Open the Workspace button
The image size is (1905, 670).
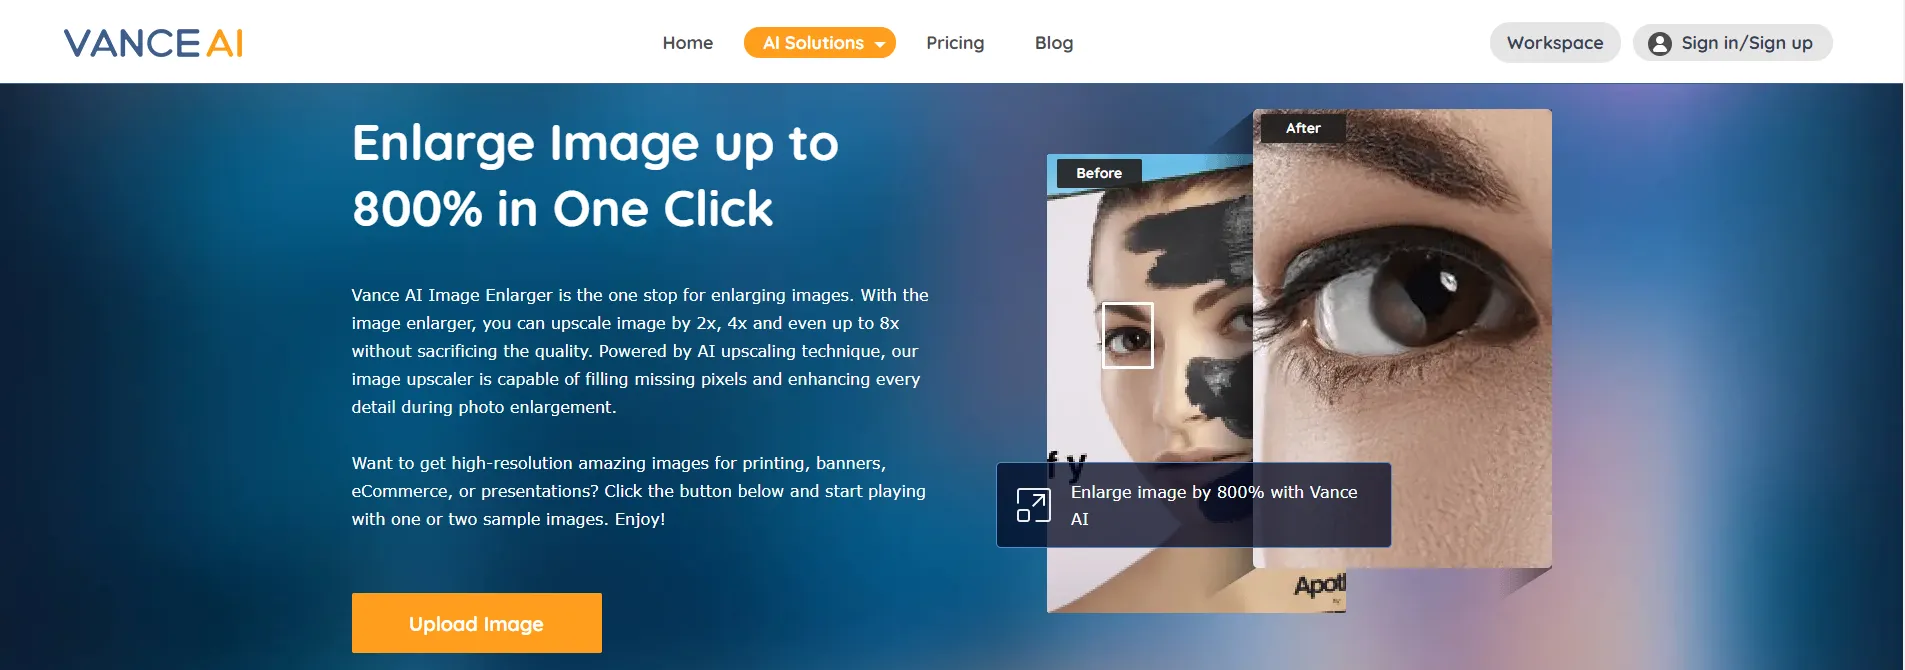(1555, 43)
